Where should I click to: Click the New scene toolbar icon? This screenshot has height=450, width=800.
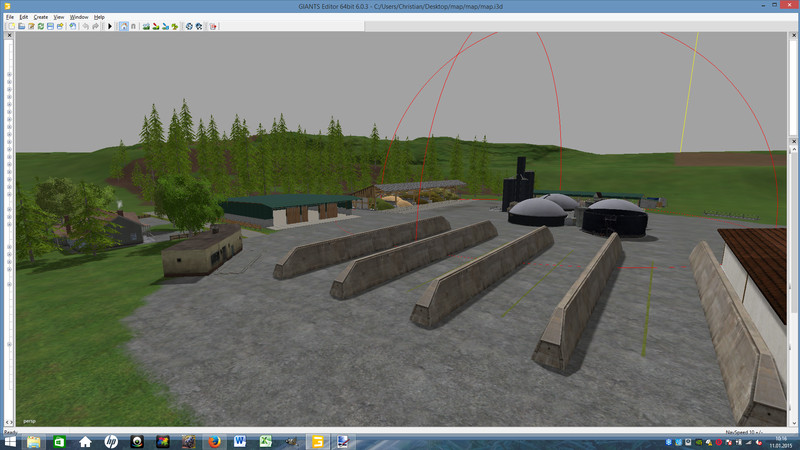12,26
